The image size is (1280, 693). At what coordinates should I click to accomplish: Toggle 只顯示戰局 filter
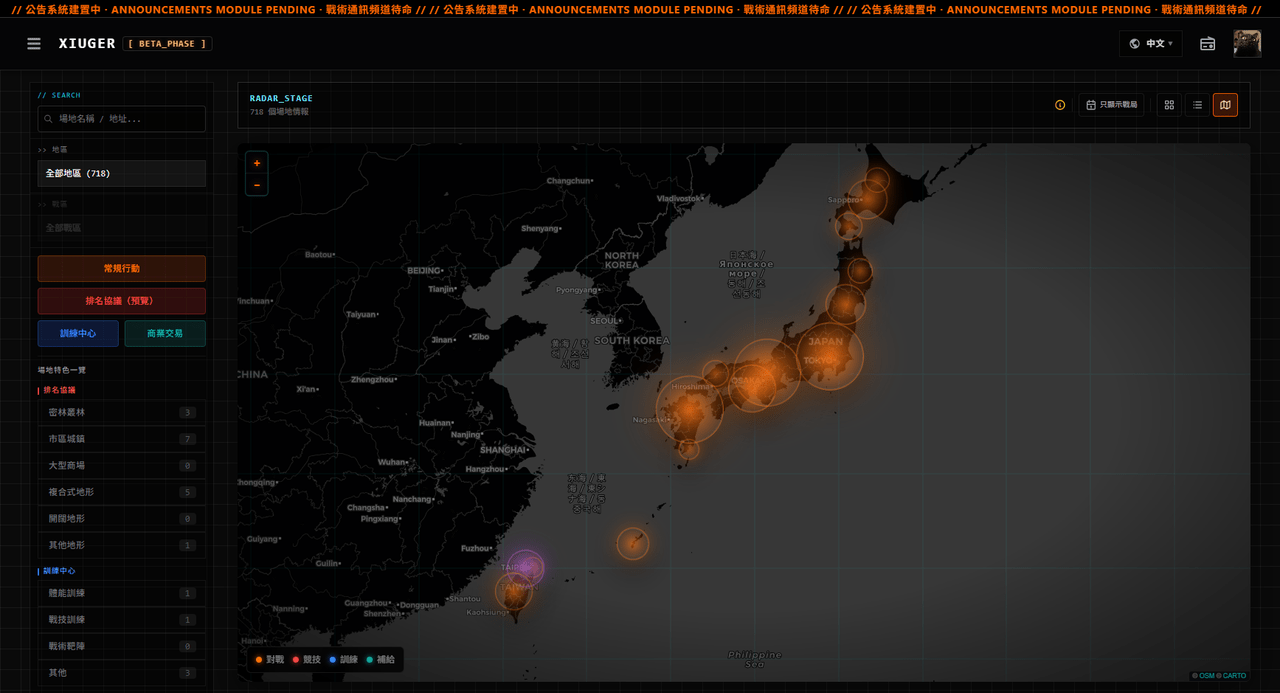1111,105
